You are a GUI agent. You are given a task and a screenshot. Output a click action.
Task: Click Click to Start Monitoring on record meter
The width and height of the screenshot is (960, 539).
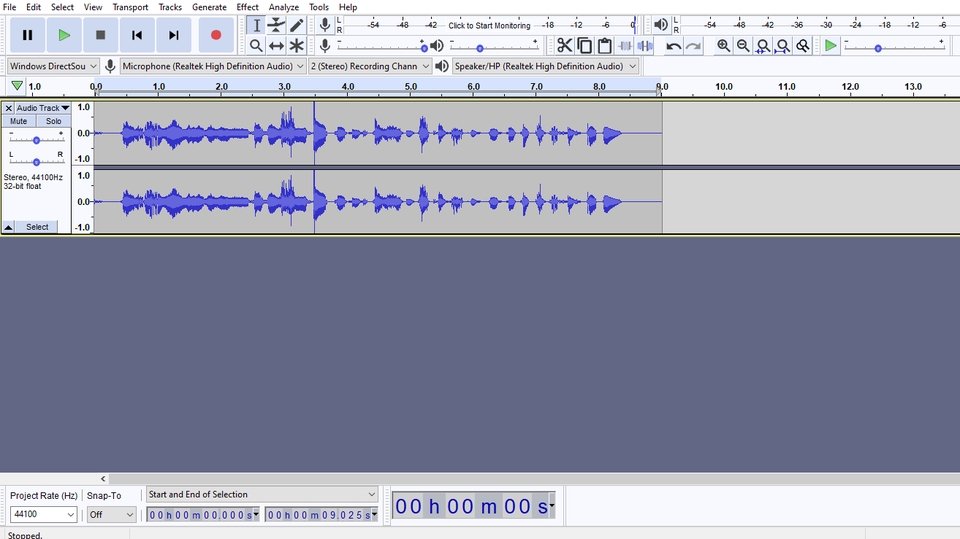(x=489, y=26)
